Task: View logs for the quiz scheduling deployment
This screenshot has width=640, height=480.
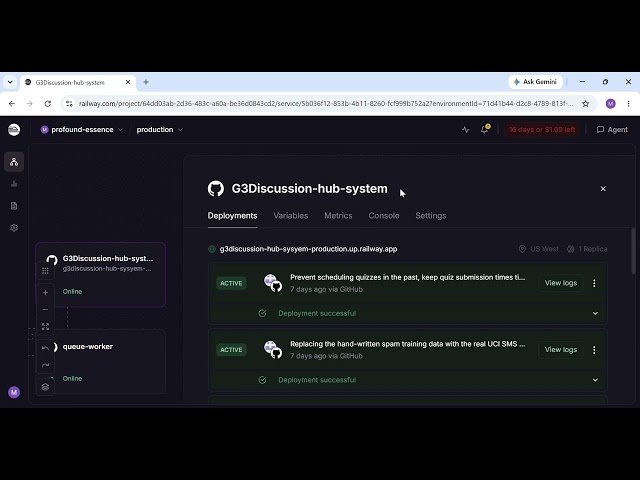Action: pos(561,283)
